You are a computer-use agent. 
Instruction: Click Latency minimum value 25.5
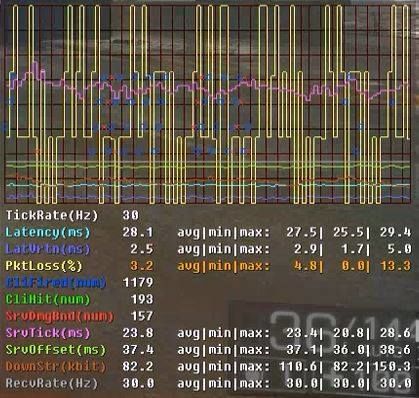[348, 232]
